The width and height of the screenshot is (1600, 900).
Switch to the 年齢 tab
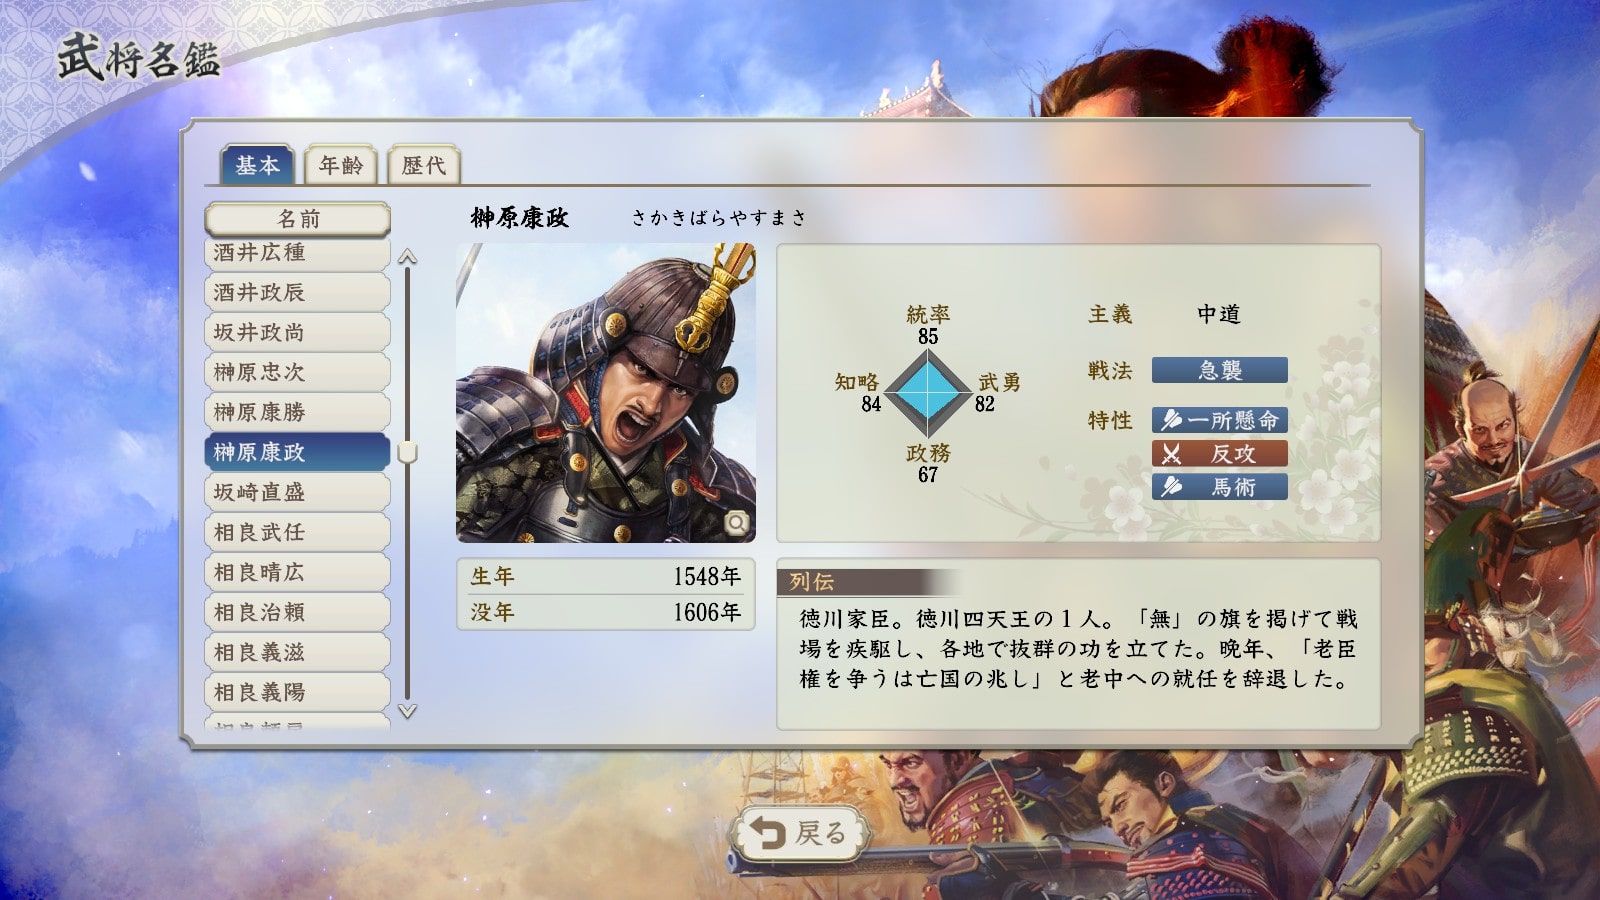[x=341, y=165]
